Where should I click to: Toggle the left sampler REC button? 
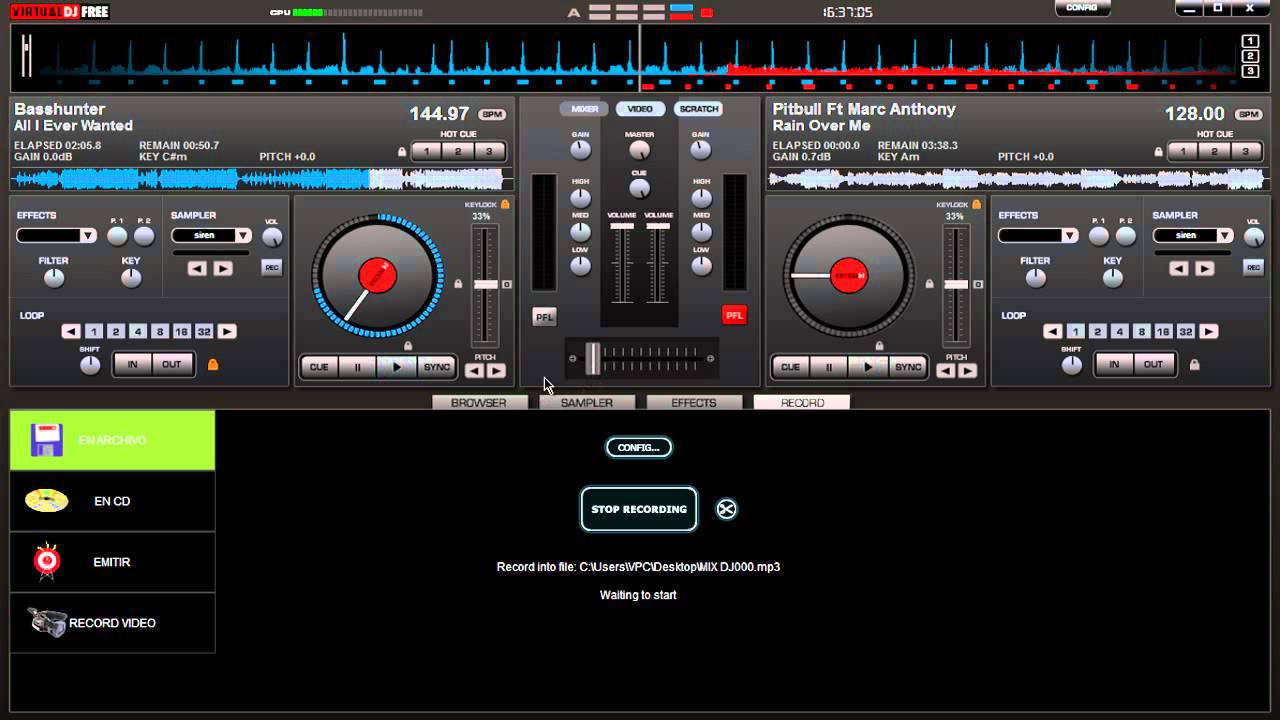pos(271,267)
